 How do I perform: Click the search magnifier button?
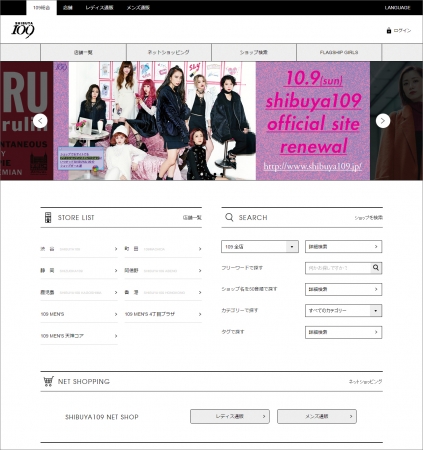tap(376, 268)
